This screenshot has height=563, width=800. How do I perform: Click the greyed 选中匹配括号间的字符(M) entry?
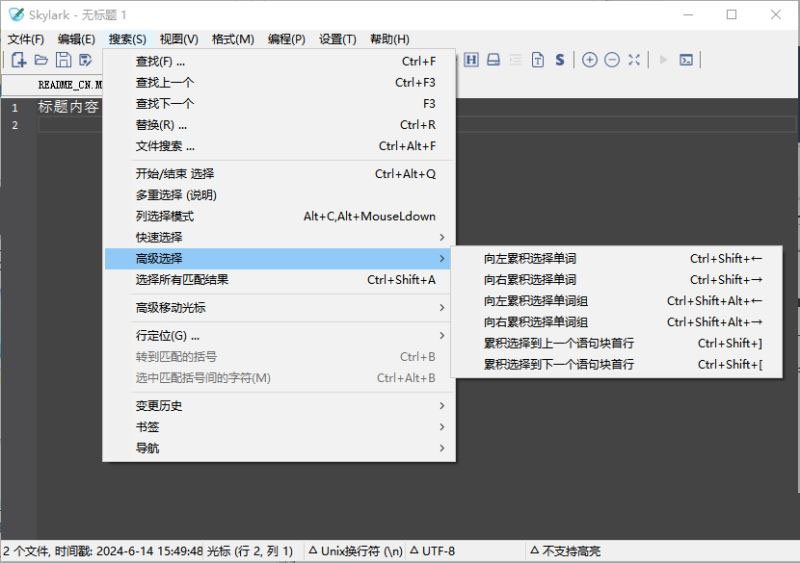coord(279,378)
